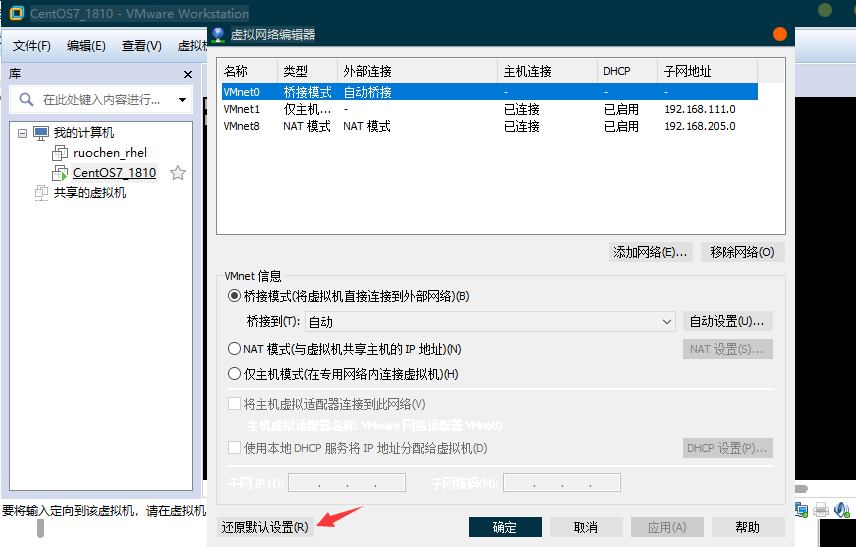
Task: Toggle 使用本地 DHCP 服务 checkbox
Action: coord(234,448)
